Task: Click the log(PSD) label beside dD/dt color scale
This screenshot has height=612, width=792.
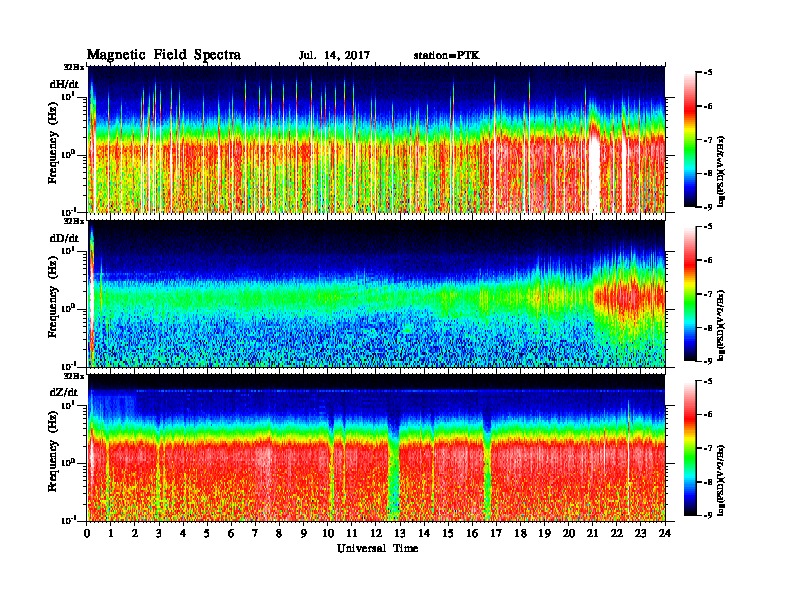Action: [x=722, y=325]
